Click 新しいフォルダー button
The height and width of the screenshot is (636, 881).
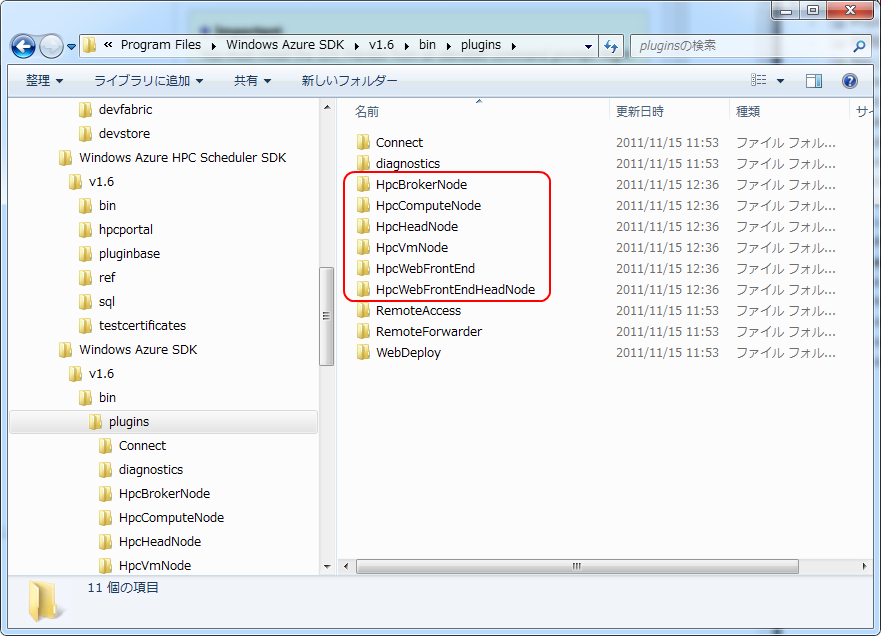pos(349,81)
